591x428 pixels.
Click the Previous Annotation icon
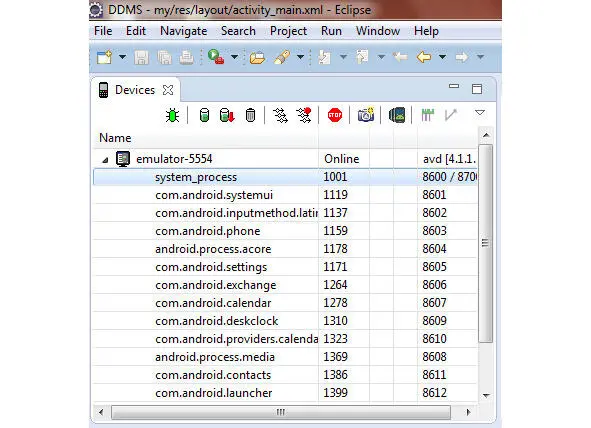click(362, 57)
